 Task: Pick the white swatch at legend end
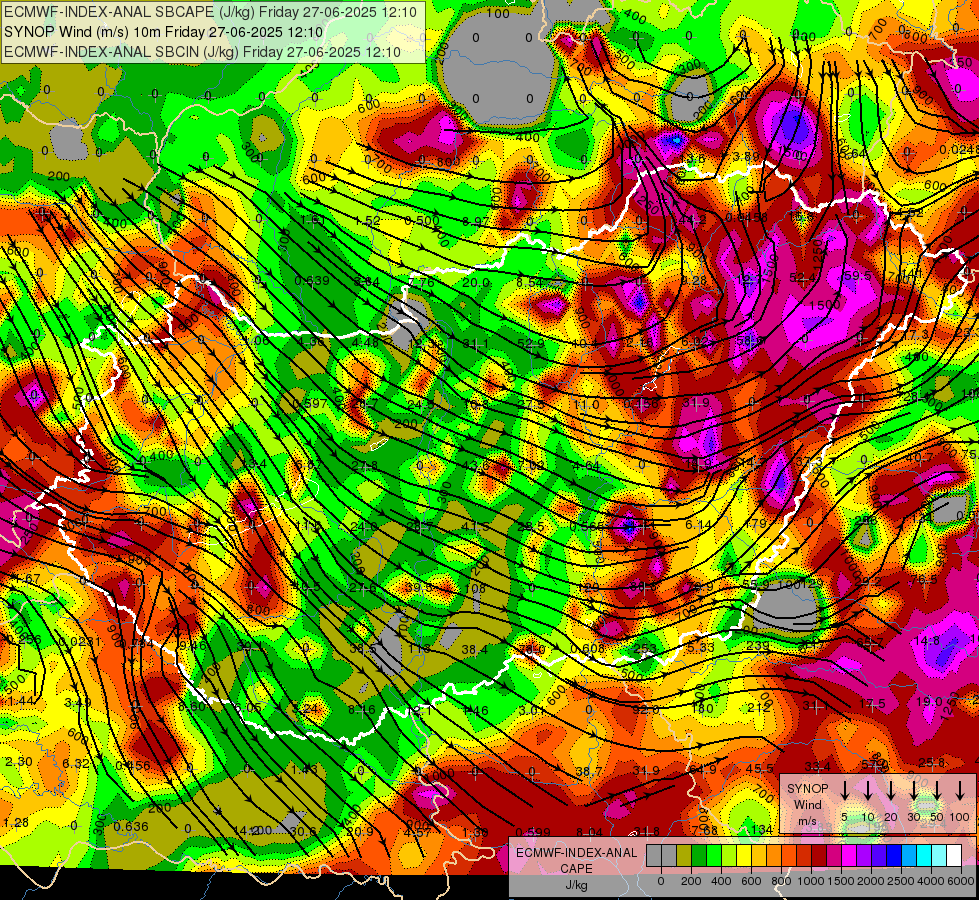pos(954,855)
